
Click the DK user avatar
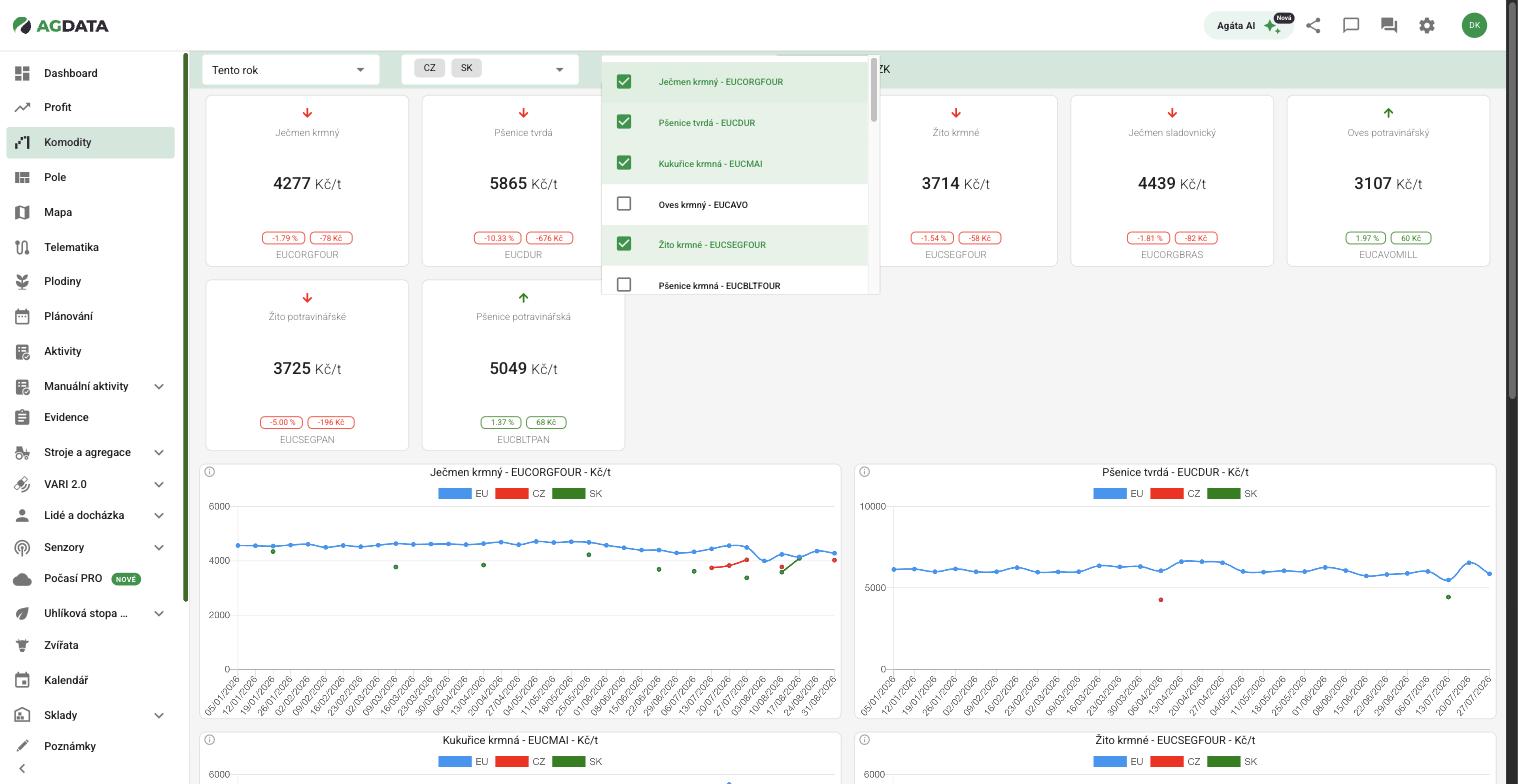pos(1474,26)
